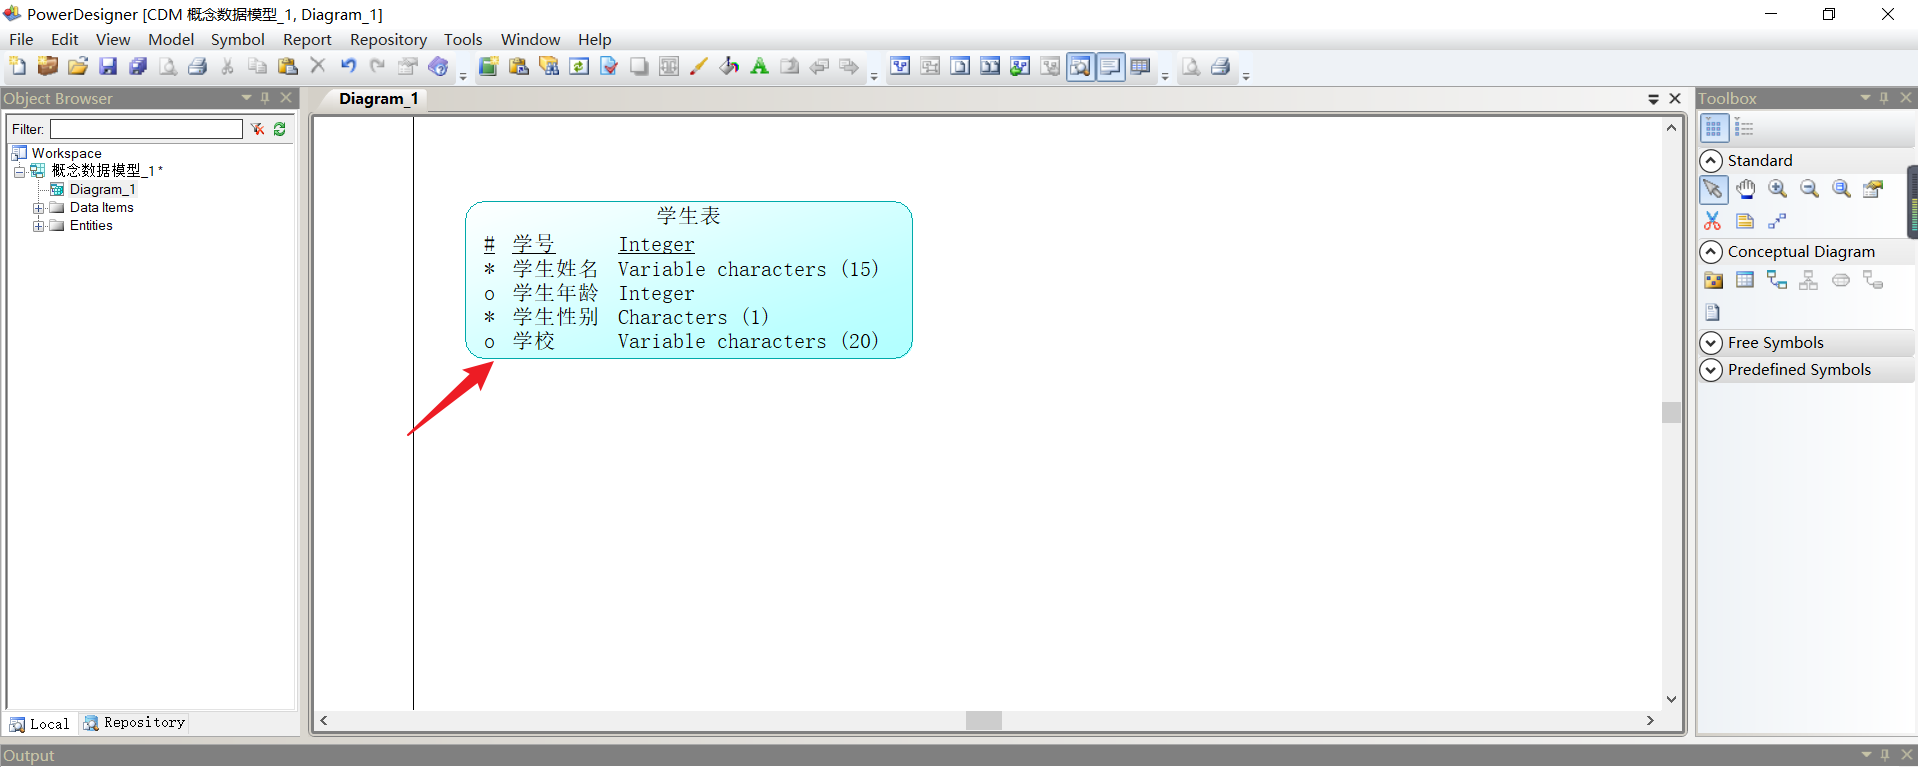The image size is (1918, 767).
Task: Expand the Data Items folder
Action: coord(38,208)
